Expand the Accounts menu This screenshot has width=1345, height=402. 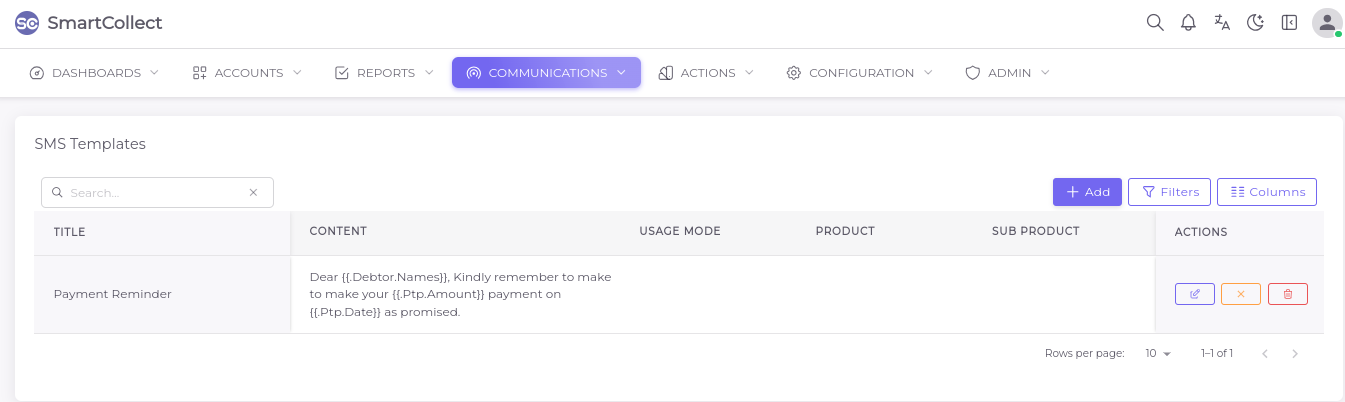click(247, 73)
